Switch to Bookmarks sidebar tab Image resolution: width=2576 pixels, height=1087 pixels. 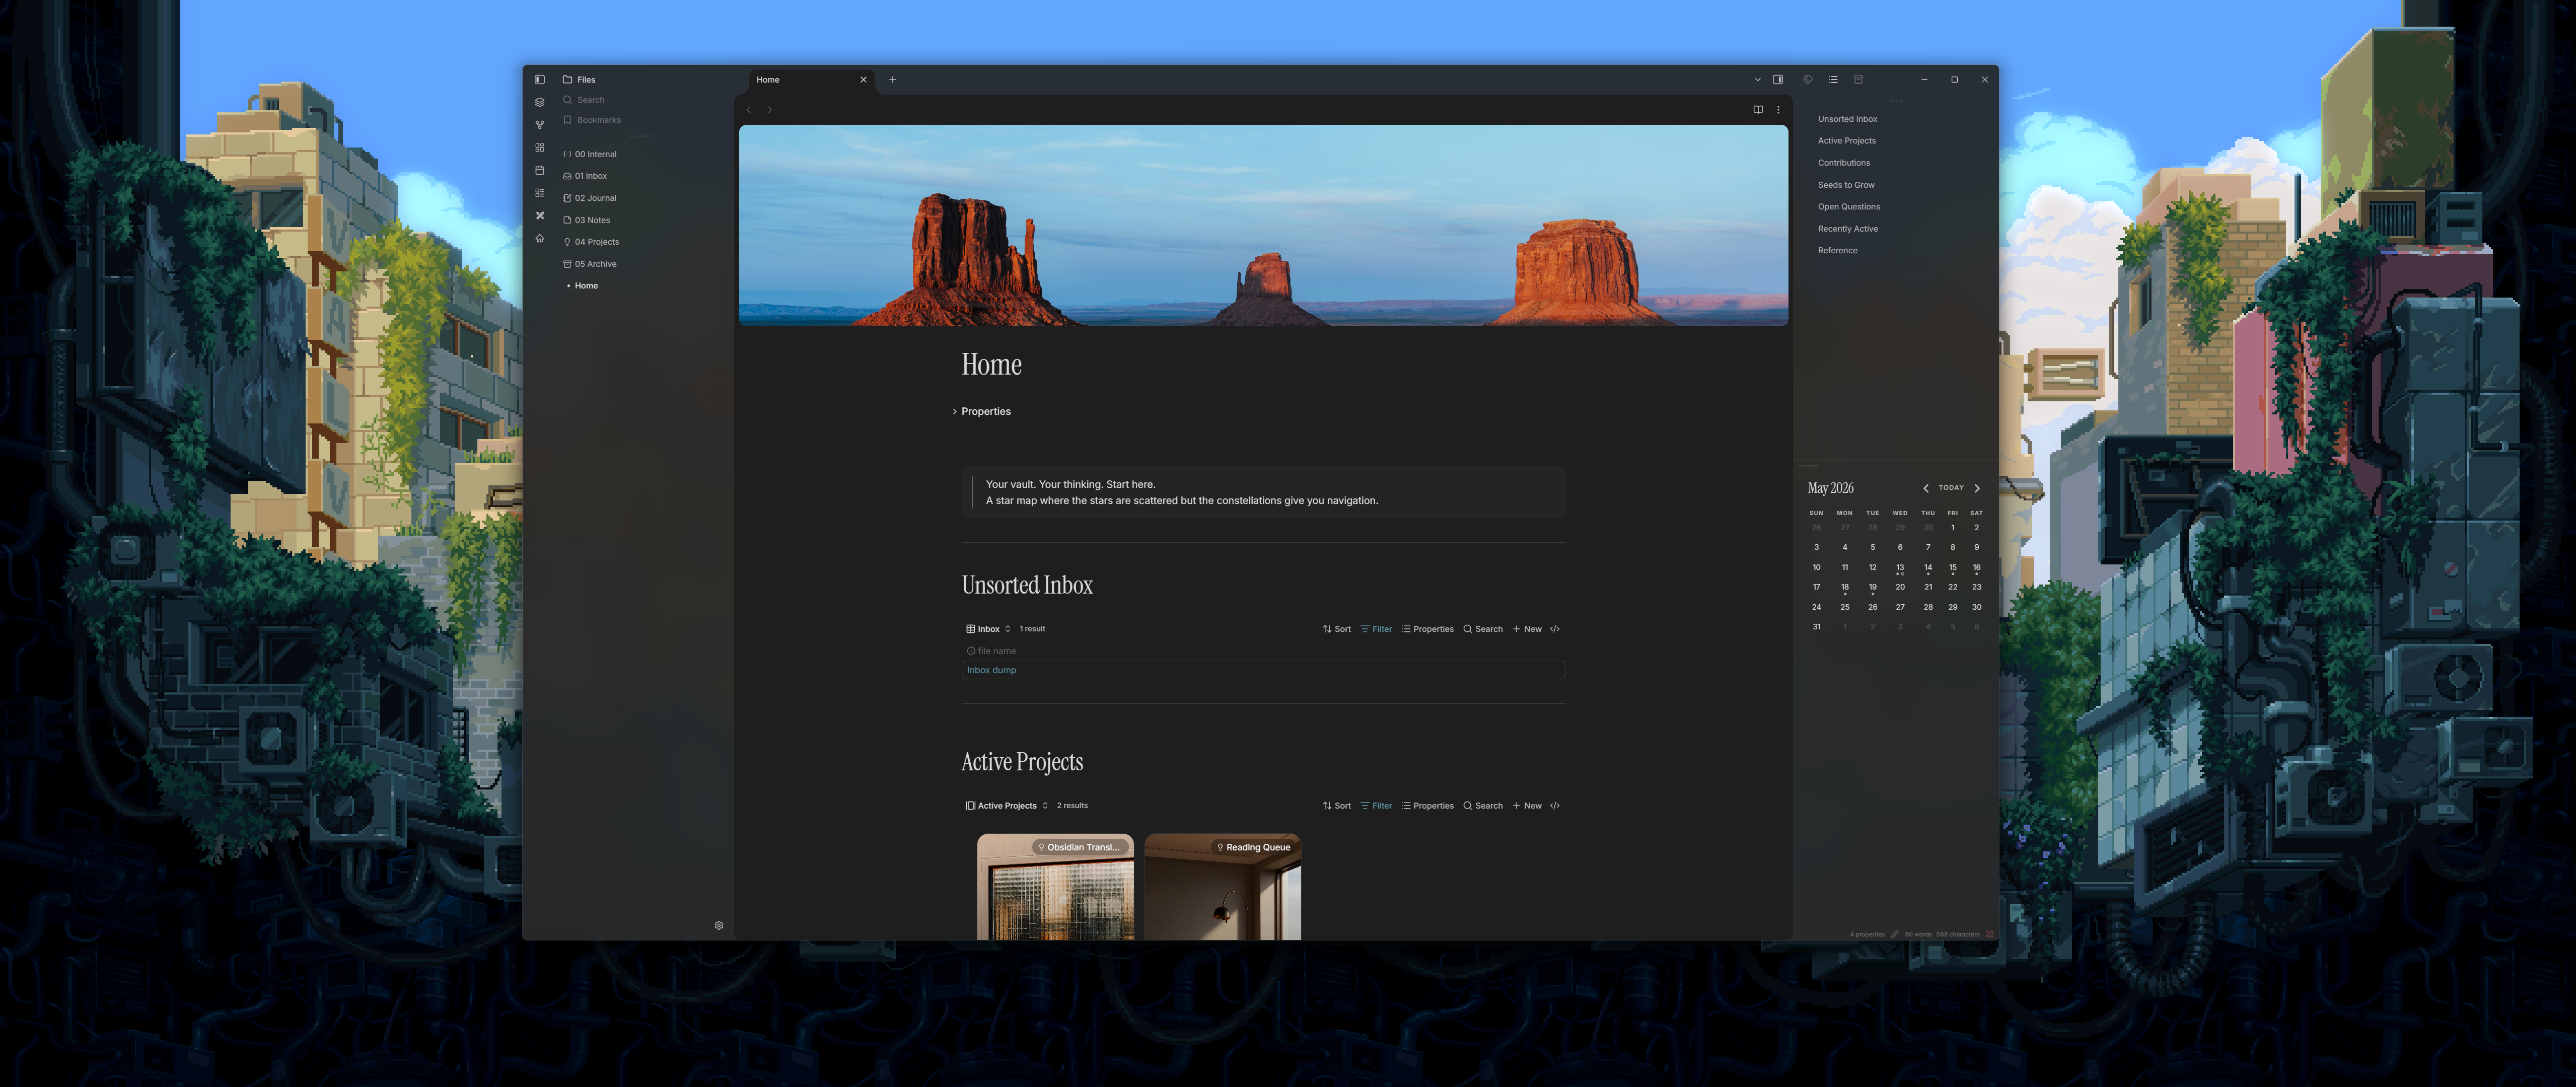tap(591, 120)
